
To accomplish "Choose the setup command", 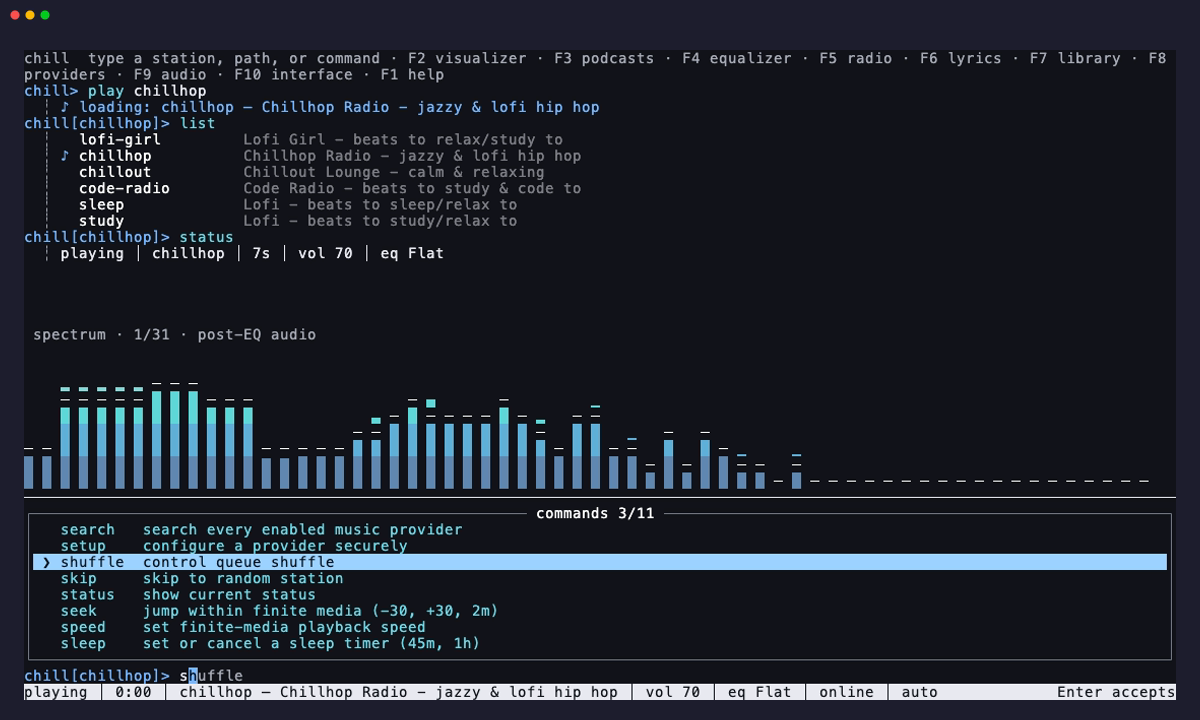I will click(x=600, y=546).
